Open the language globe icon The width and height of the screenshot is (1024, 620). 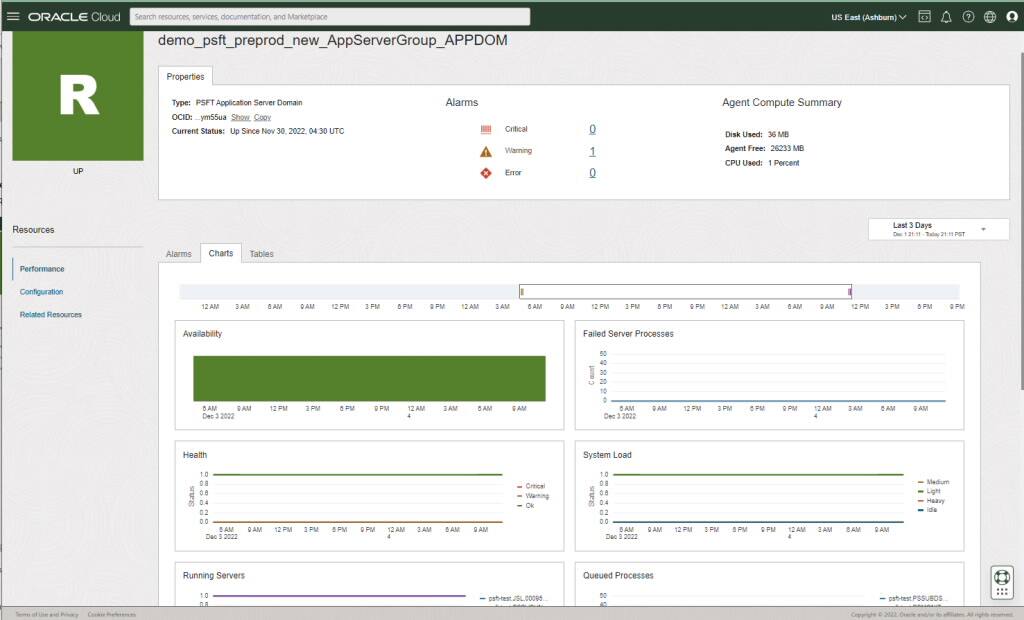[x=989, y=16]
